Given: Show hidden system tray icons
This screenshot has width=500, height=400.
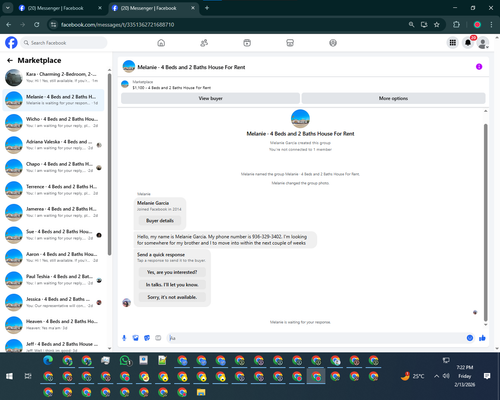Looking at the screenshot, I should tap(436, 376).
